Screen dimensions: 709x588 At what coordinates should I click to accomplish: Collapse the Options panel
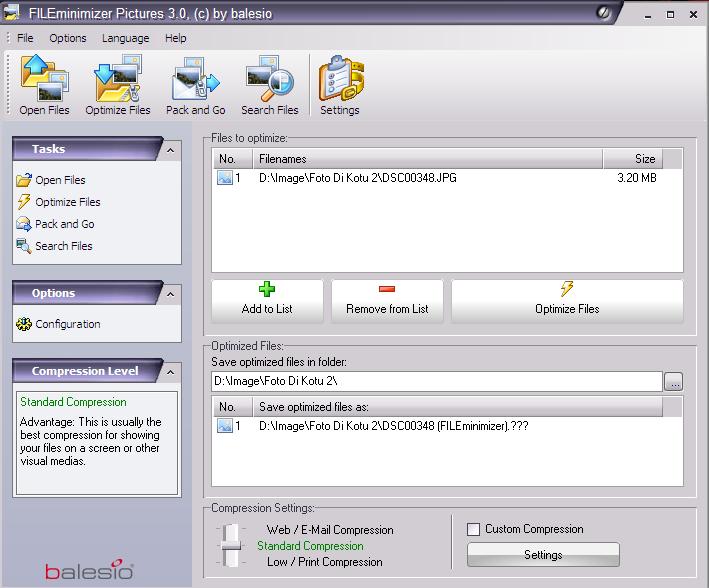[x=170, y=294]
